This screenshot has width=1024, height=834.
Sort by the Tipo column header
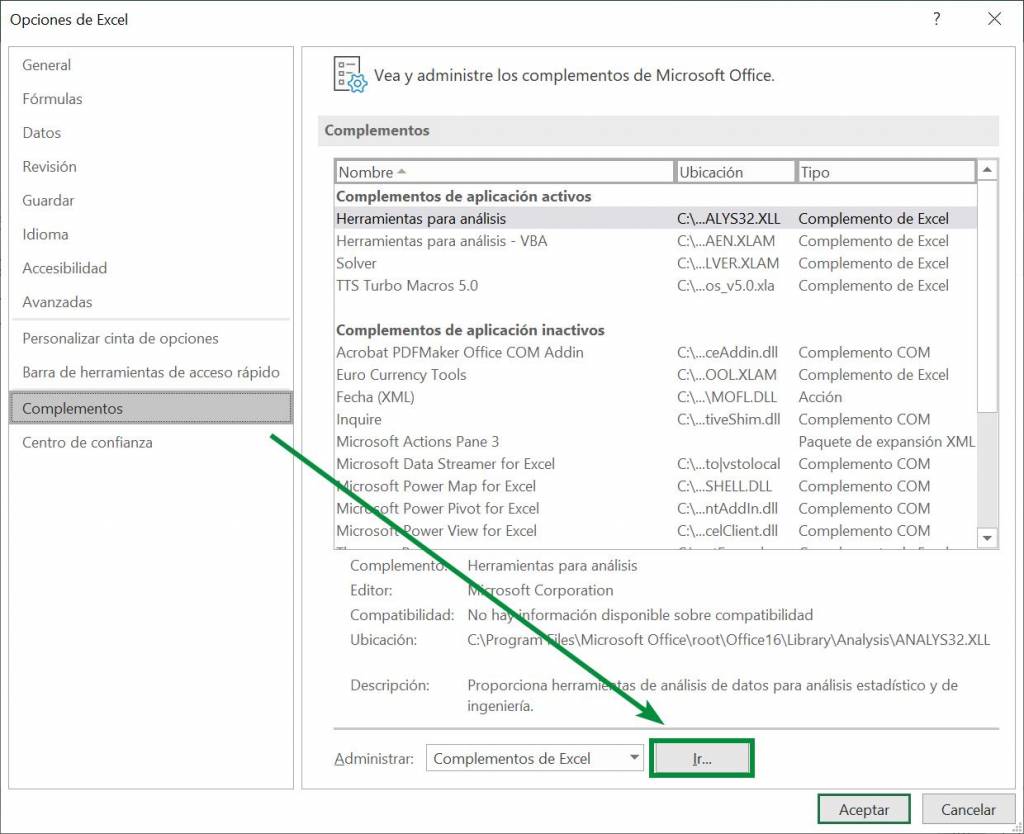[x=887, y=172]
